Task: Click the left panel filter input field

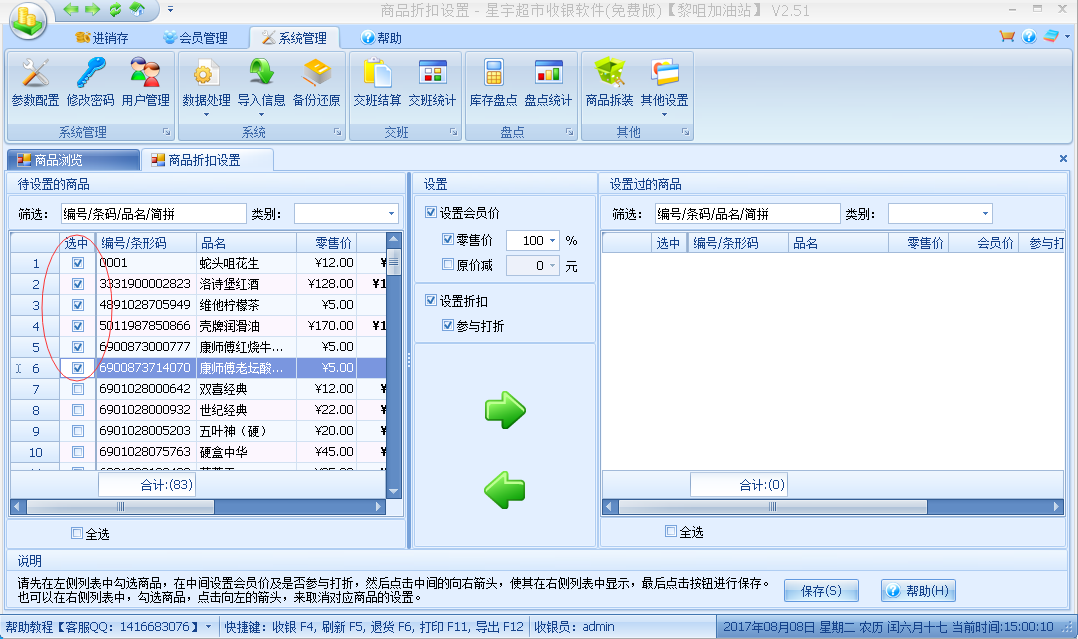Action: click(x=152, y=214)
